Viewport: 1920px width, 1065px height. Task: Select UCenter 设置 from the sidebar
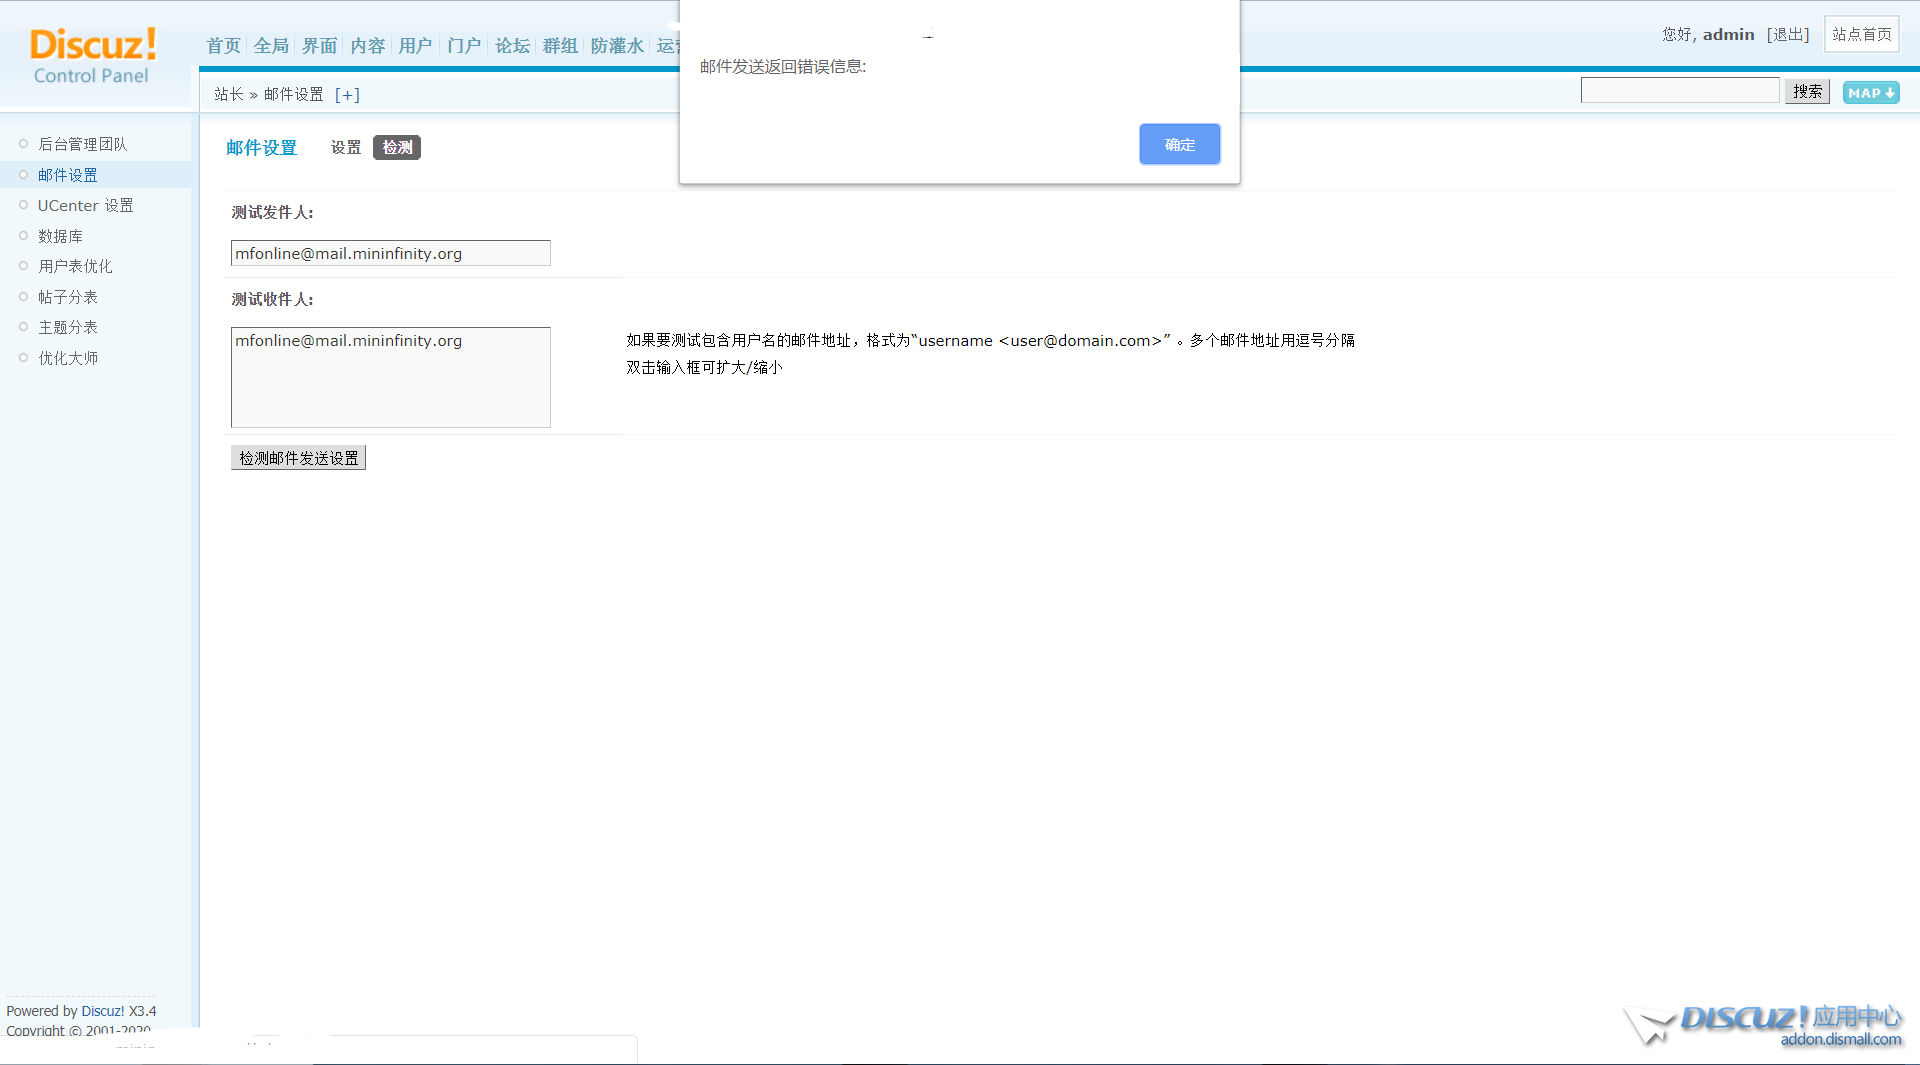(84, 205)
